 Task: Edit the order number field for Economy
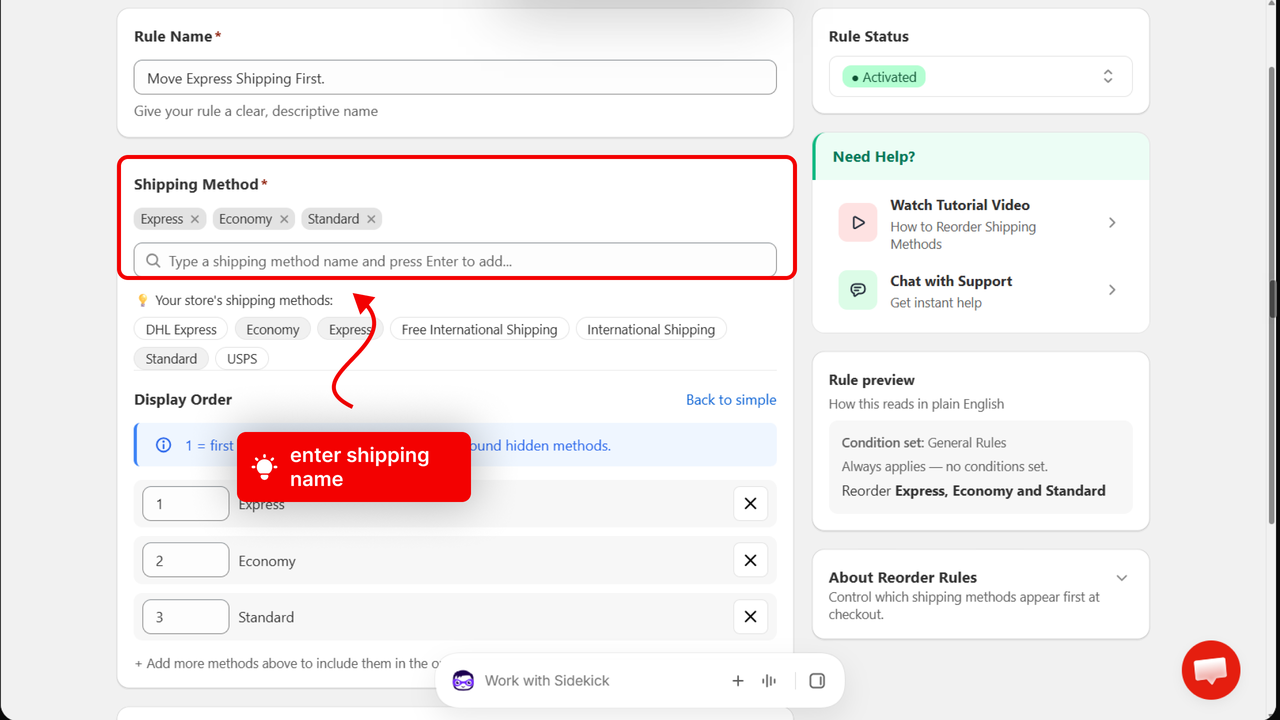coord(186,560)
